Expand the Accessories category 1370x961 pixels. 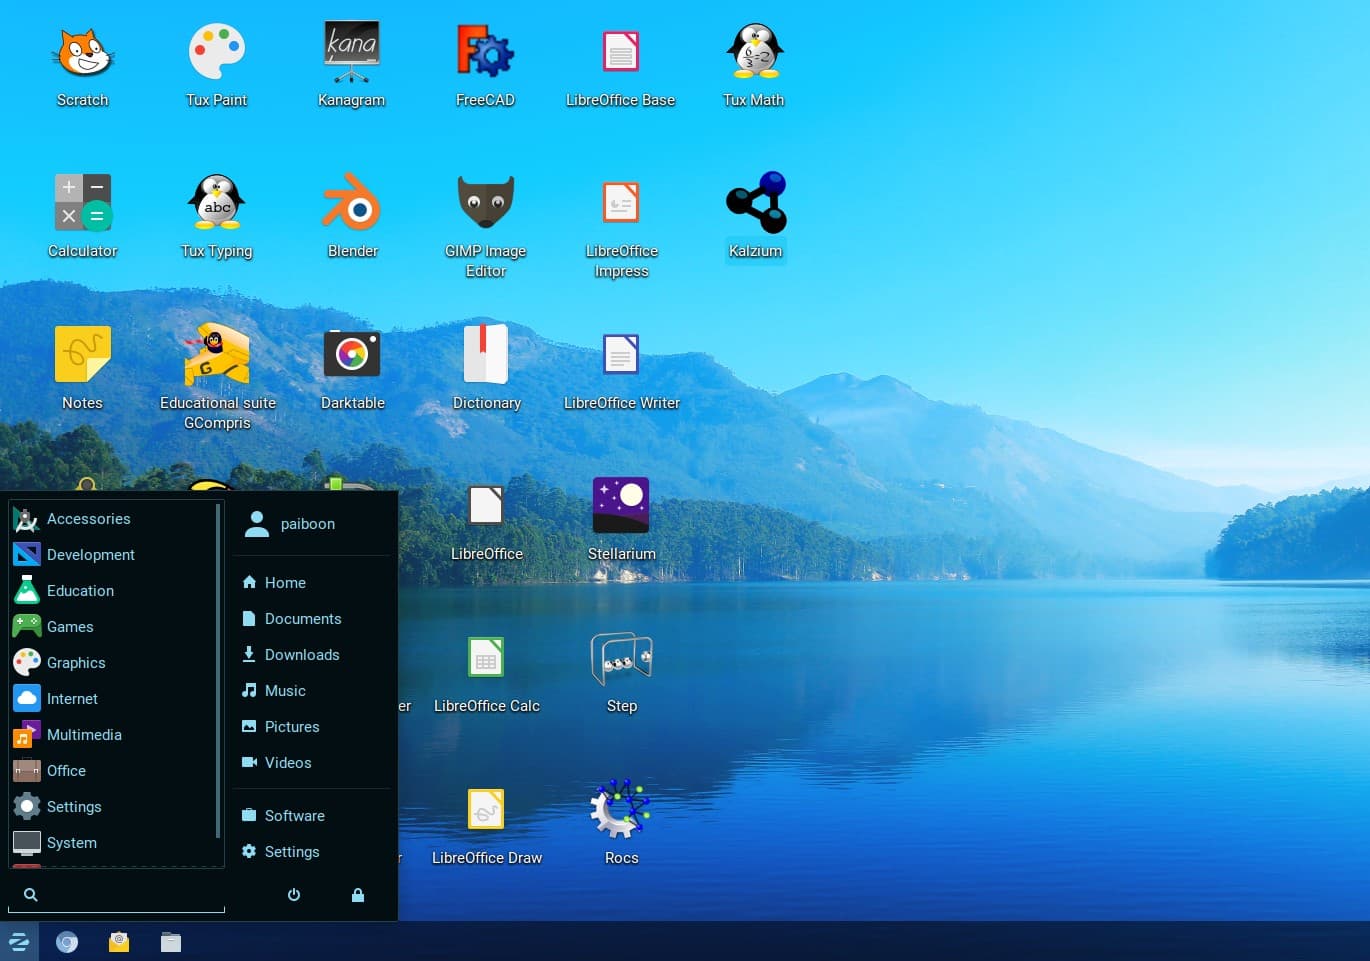pos(88,519)
